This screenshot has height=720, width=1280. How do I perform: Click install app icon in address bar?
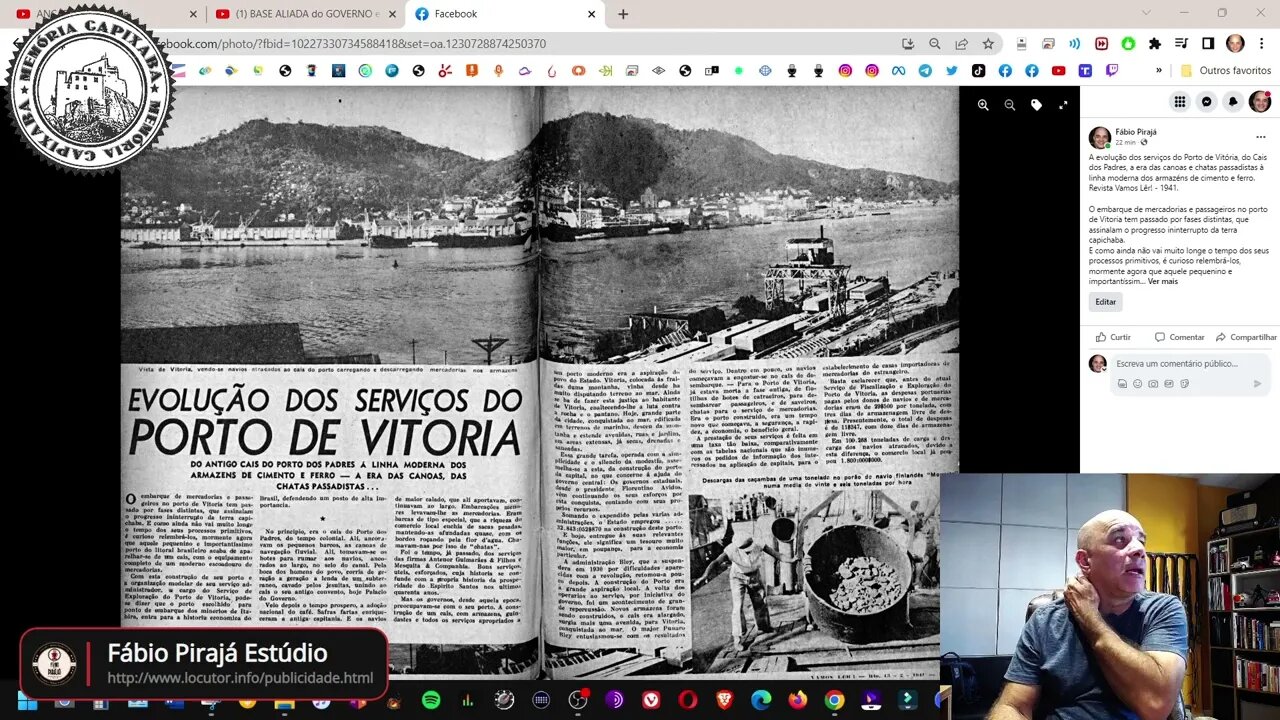click(908, 44)
